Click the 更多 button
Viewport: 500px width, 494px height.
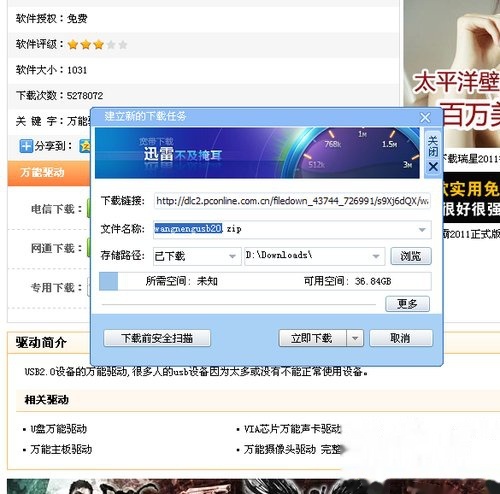(x=407, y=304)
